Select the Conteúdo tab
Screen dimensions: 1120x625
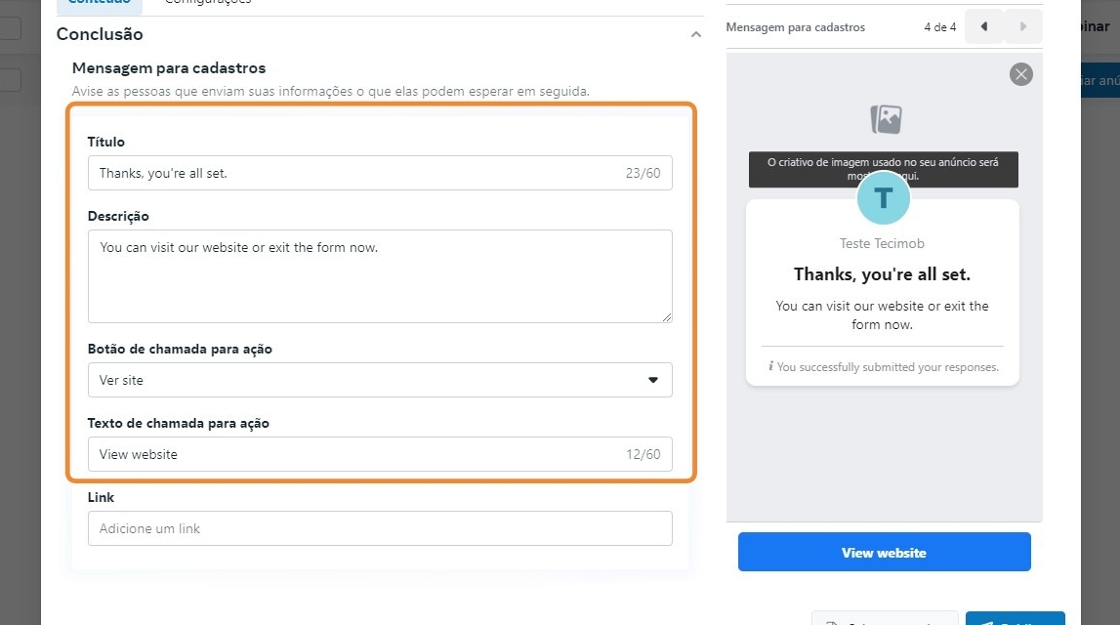98,3
